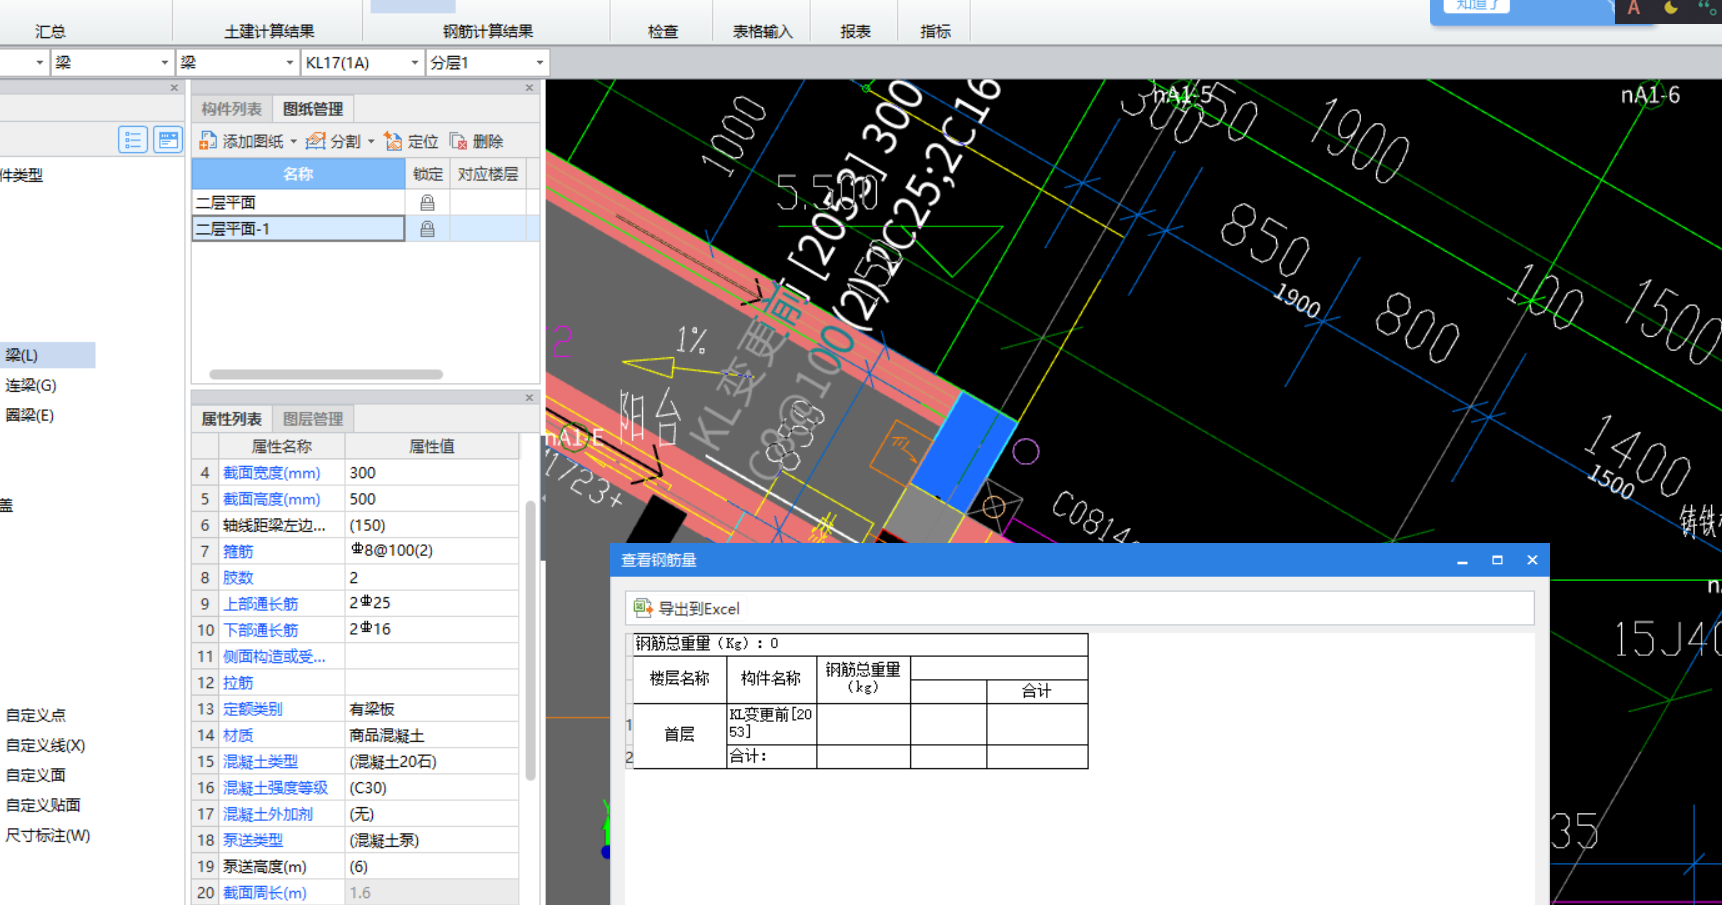This screenshot has height=905, width=1722.
Task: Click the teal quote icon in the top-right overlay
Action: pos(1707,8)
